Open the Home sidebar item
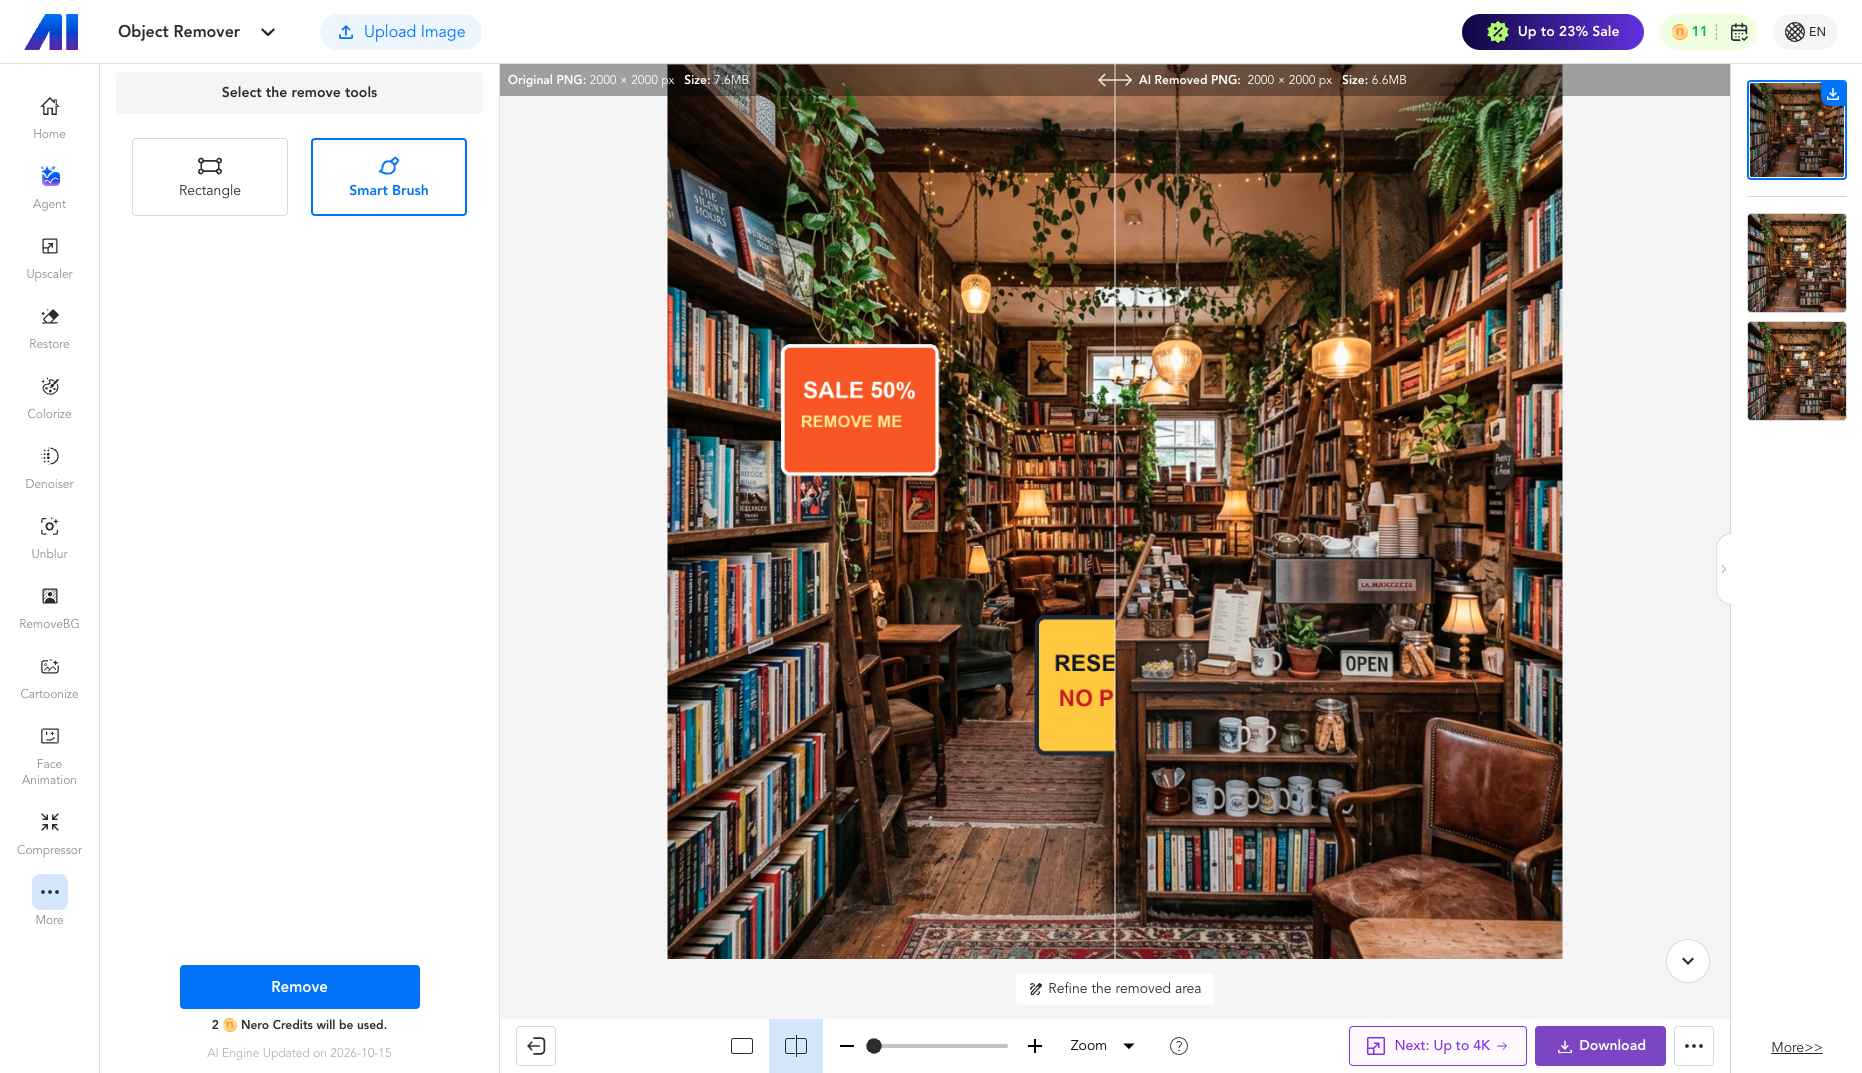 pos(49,118)
